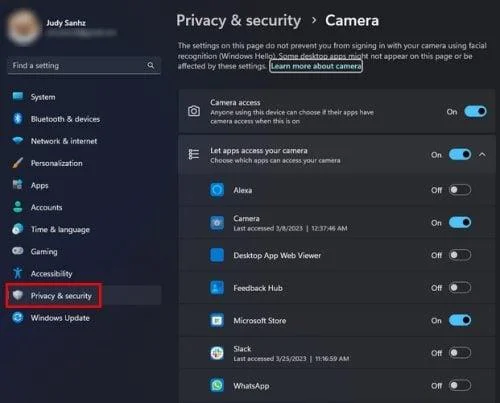Click the System sidebar icon

pyautogui.click(x=18, y=97)
